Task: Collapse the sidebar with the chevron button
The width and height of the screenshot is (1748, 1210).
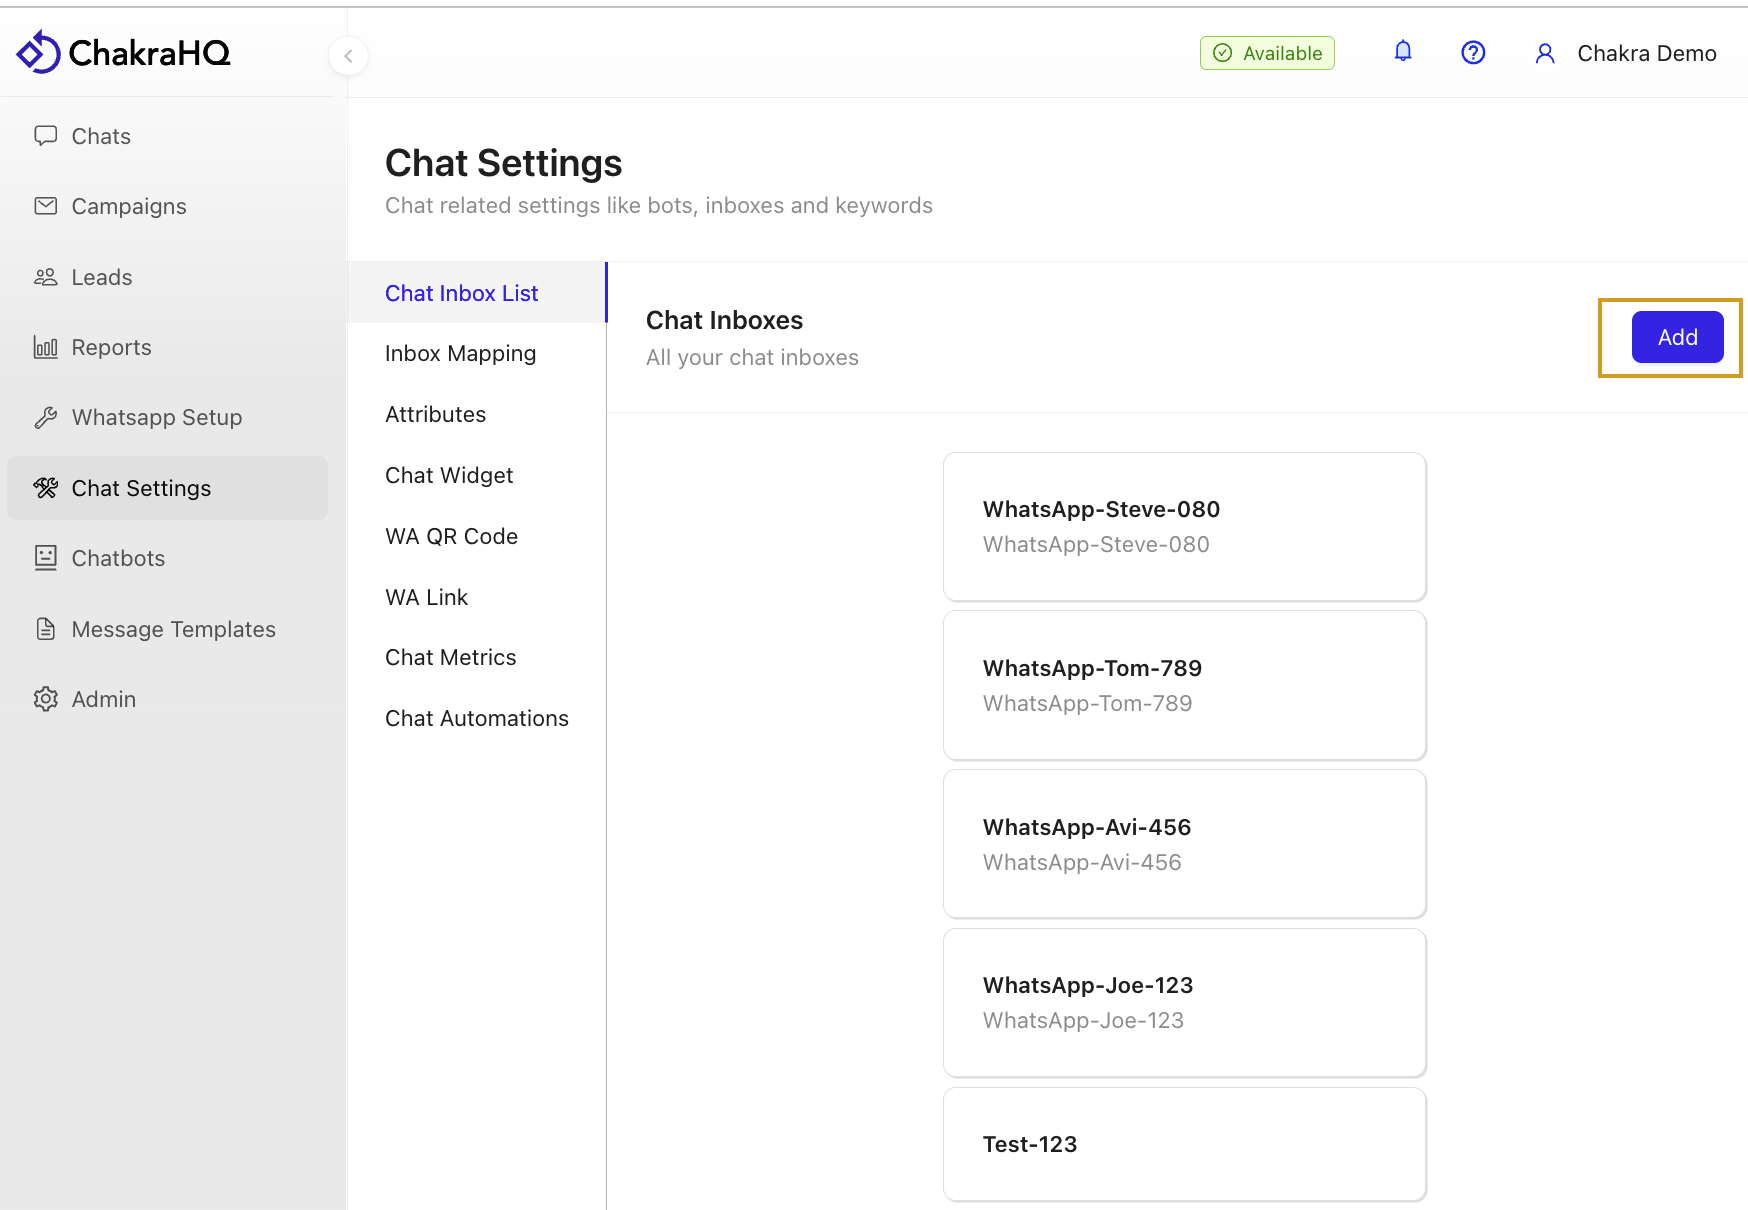Action: point(348,56)
